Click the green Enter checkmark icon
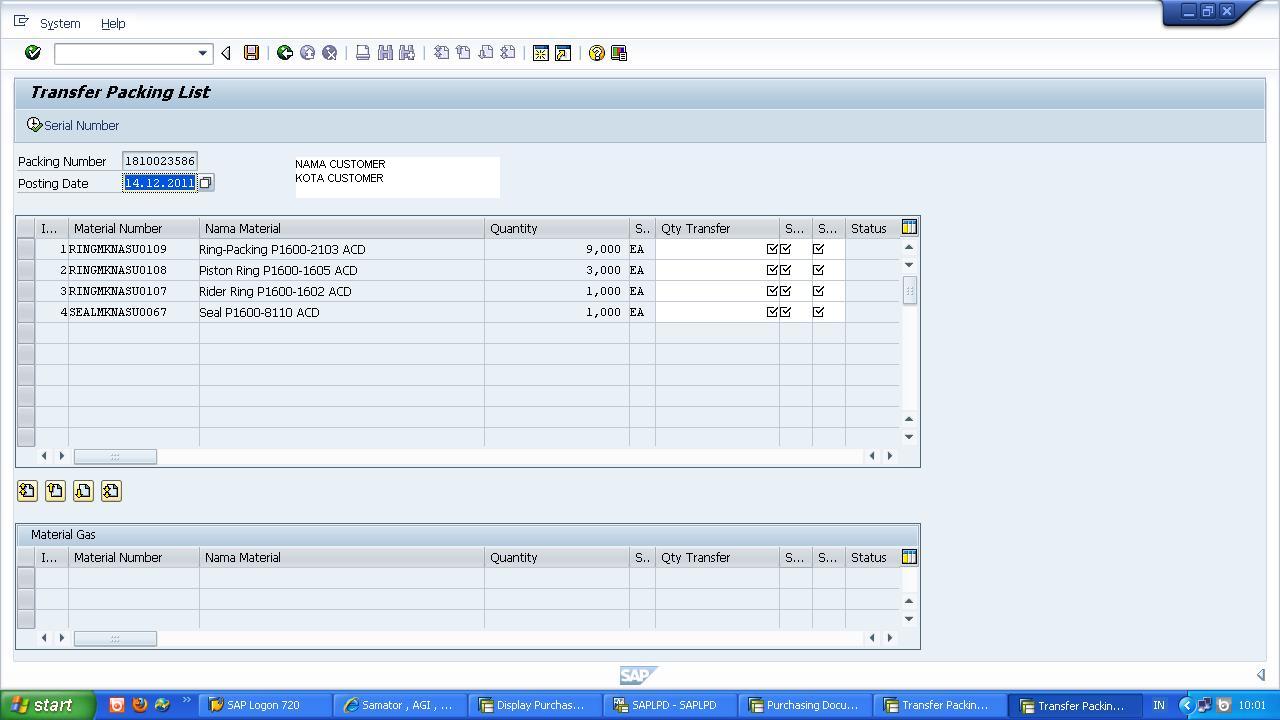 (x=32, y=53)
